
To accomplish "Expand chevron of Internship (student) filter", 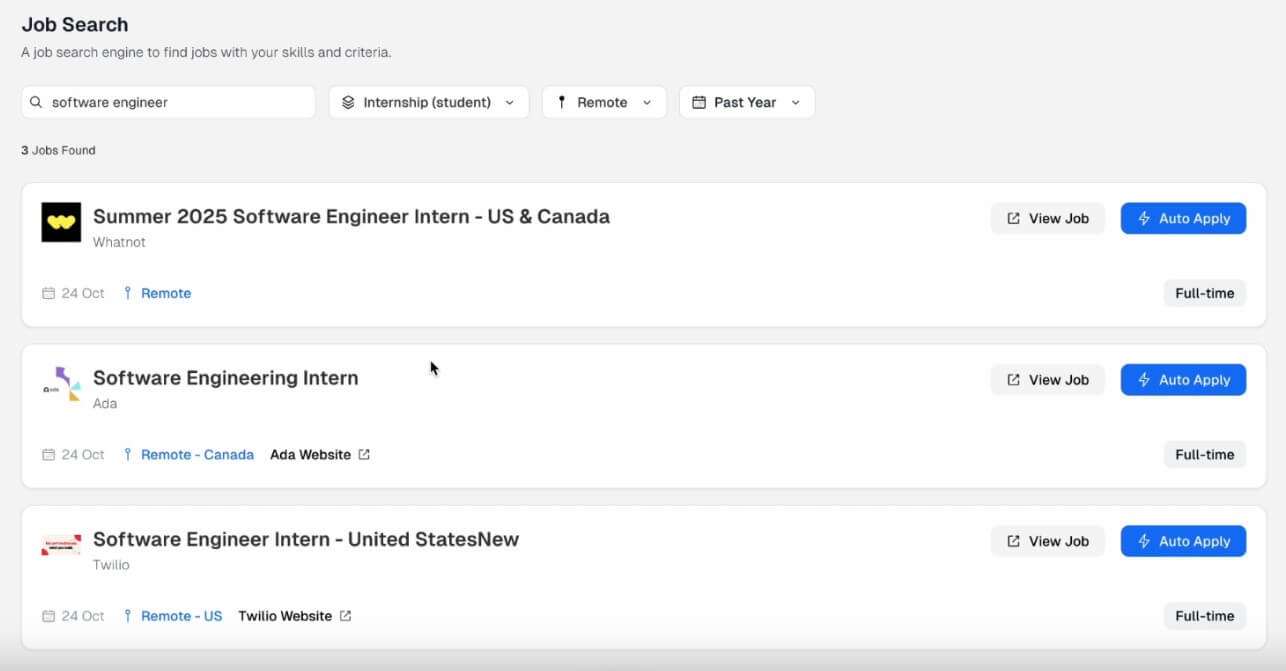I will coord(510,102).
